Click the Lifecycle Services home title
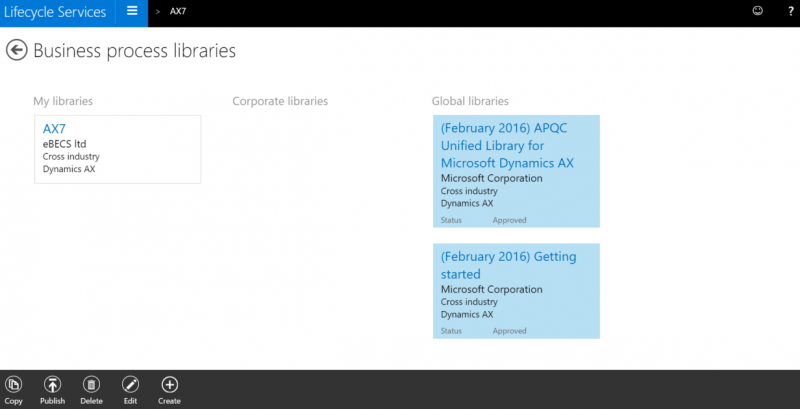Screen dimensions: 800x409 coord(55,12)
